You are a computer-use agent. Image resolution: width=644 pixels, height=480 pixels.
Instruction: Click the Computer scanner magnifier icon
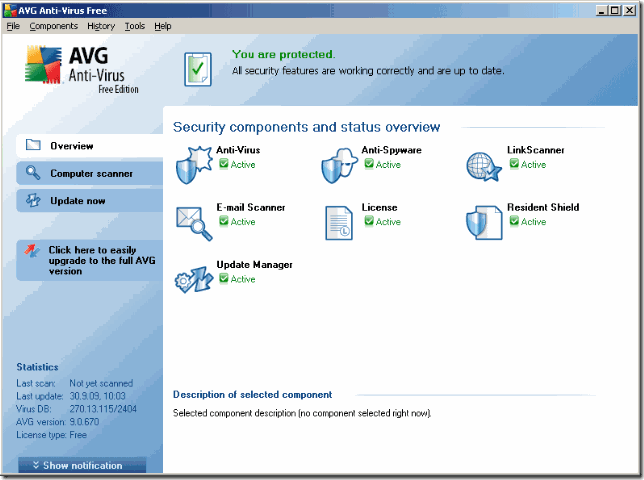pos(33,173)
